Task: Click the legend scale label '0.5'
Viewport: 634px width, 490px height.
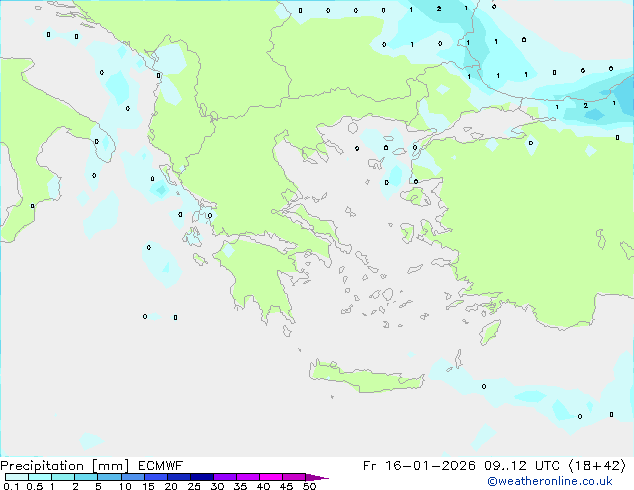Action: 35,486
